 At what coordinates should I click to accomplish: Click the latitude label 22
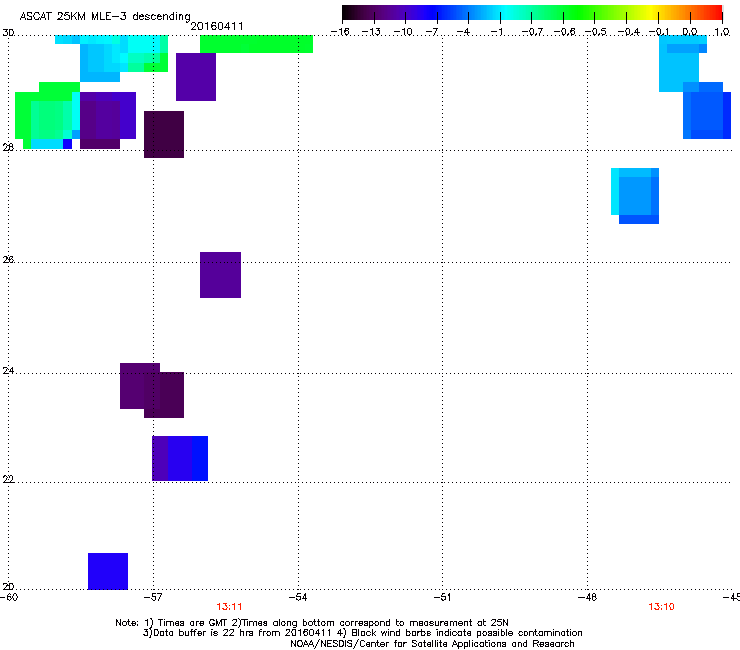click(8, 479)
